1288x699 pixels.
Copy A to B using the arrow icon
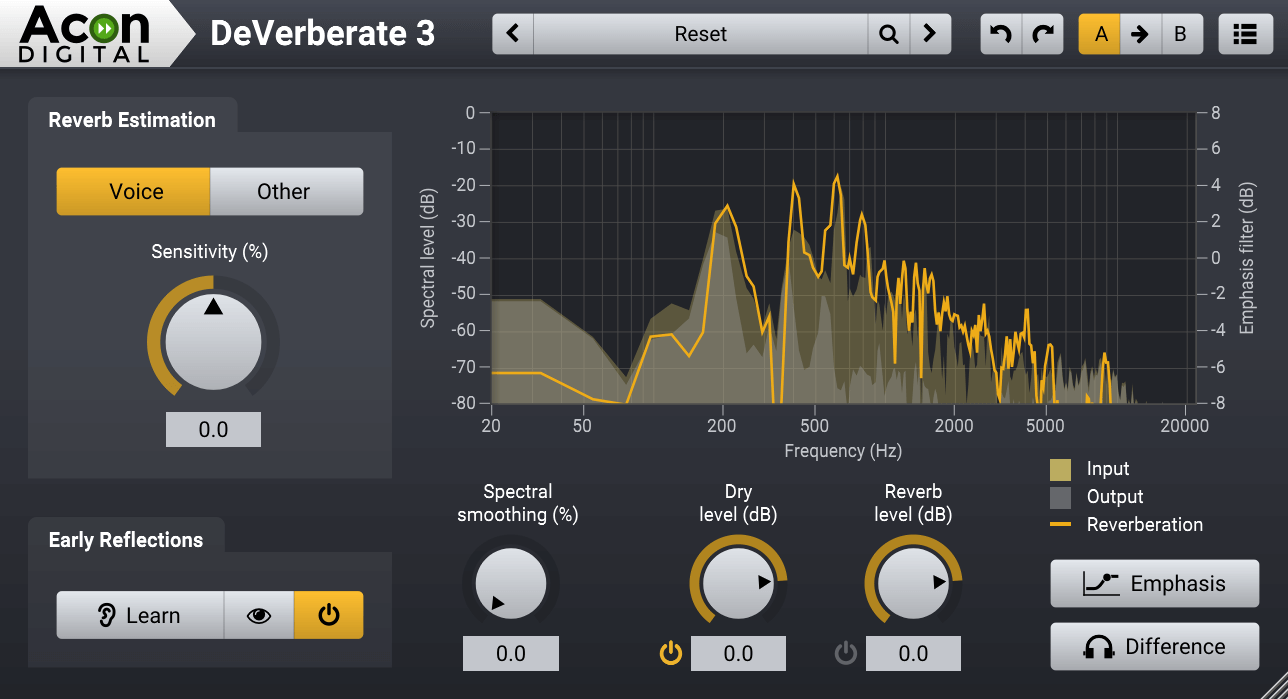click(x=1140, y=33)
